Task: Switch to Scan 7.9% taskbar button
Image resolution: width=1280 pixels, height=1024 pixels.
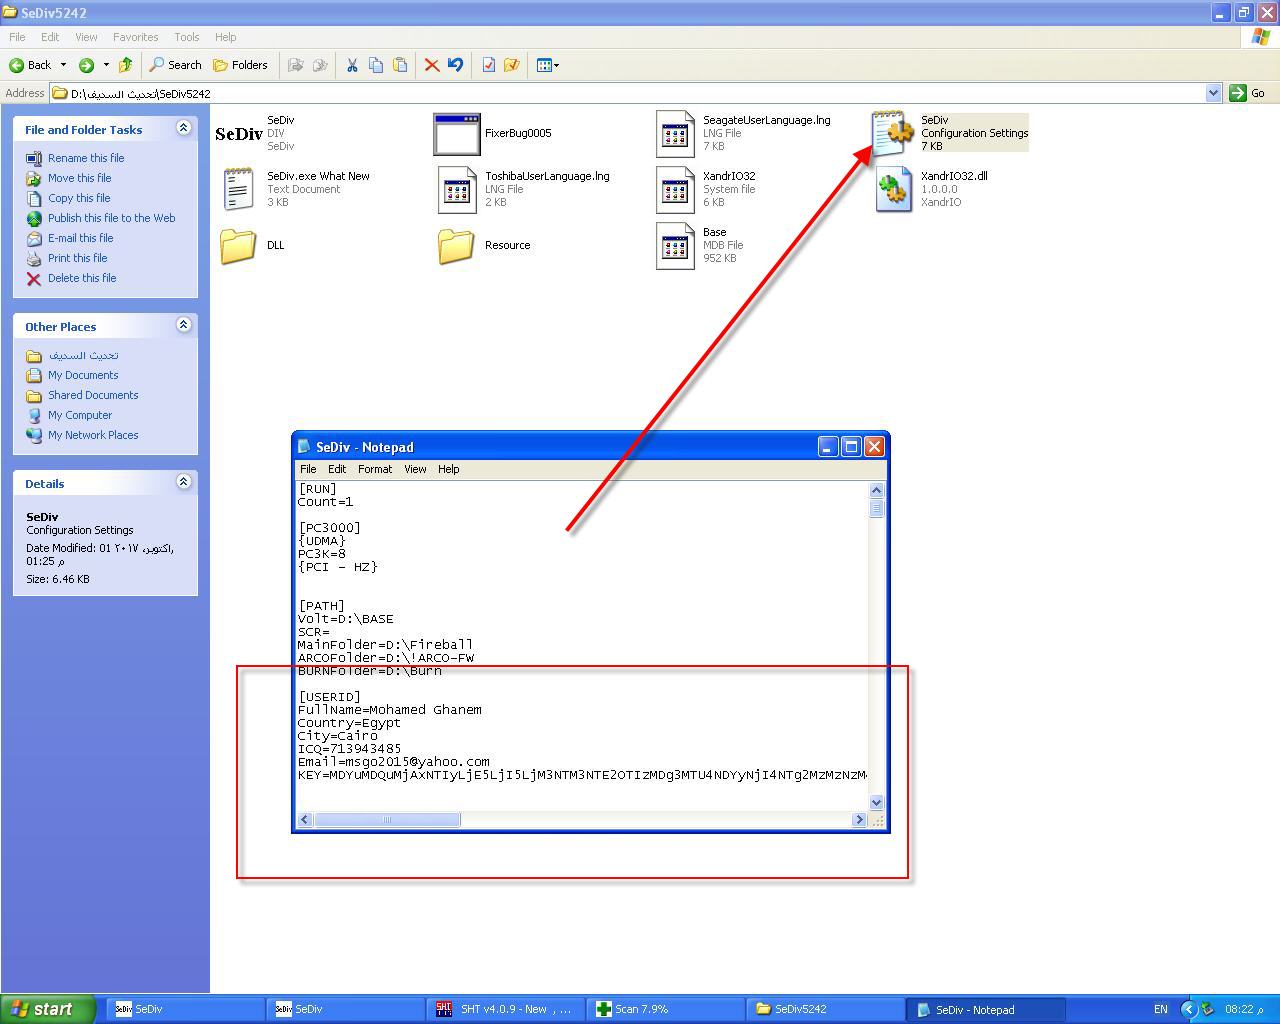Action: 665,1009
